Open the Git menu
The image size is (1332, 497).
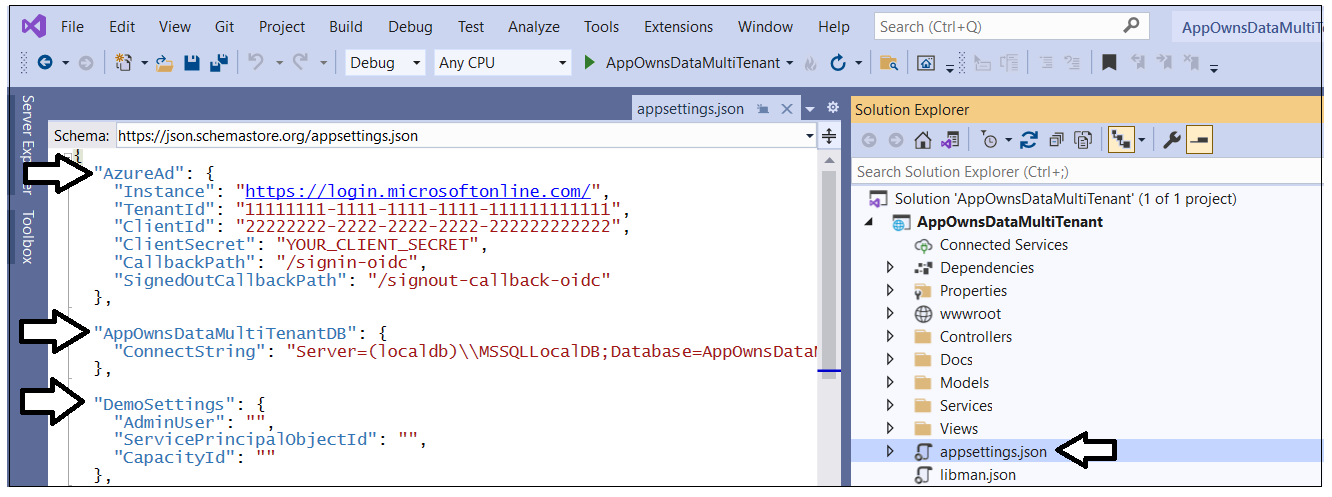click(224, 27)
